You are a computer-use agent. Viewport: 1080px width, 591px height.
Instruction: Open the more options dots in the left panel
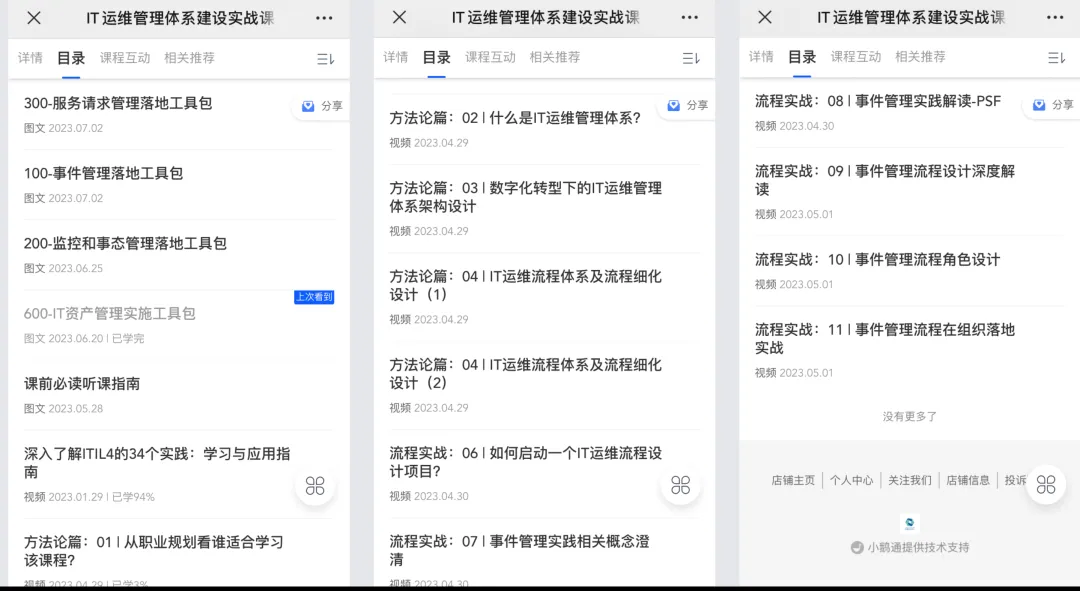click(x=324, y=18)
